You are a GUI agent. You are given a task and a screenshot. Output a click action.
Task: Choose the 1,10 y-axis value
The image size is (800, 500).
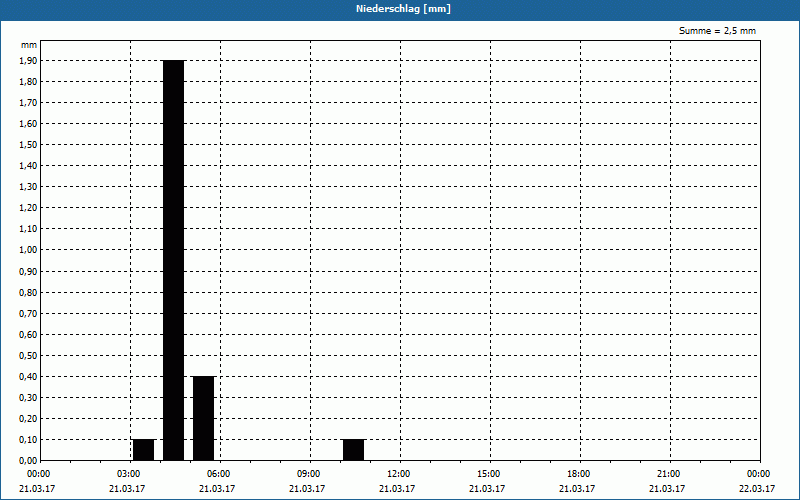tap(28, 229)
